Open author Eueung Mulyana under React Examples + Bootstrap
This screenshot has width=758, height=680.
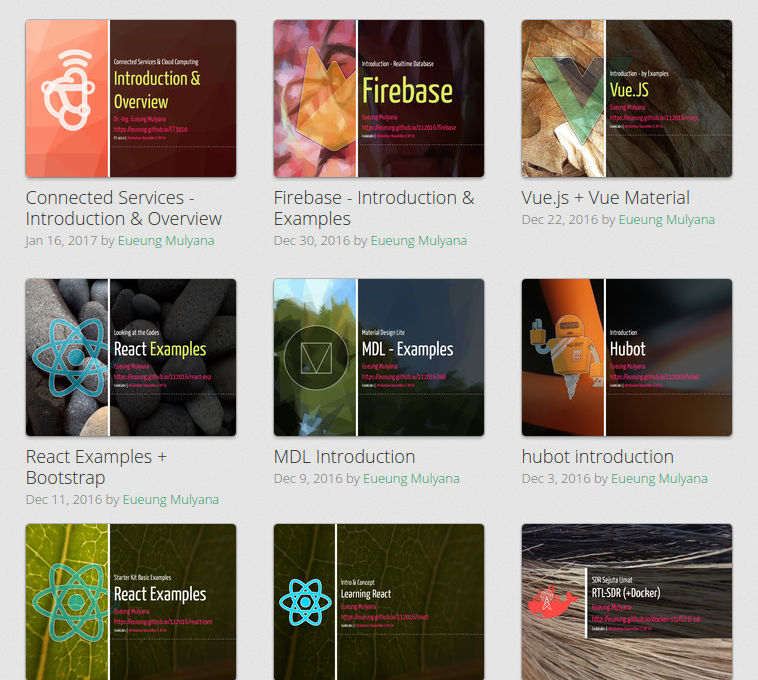pos(171,500)
